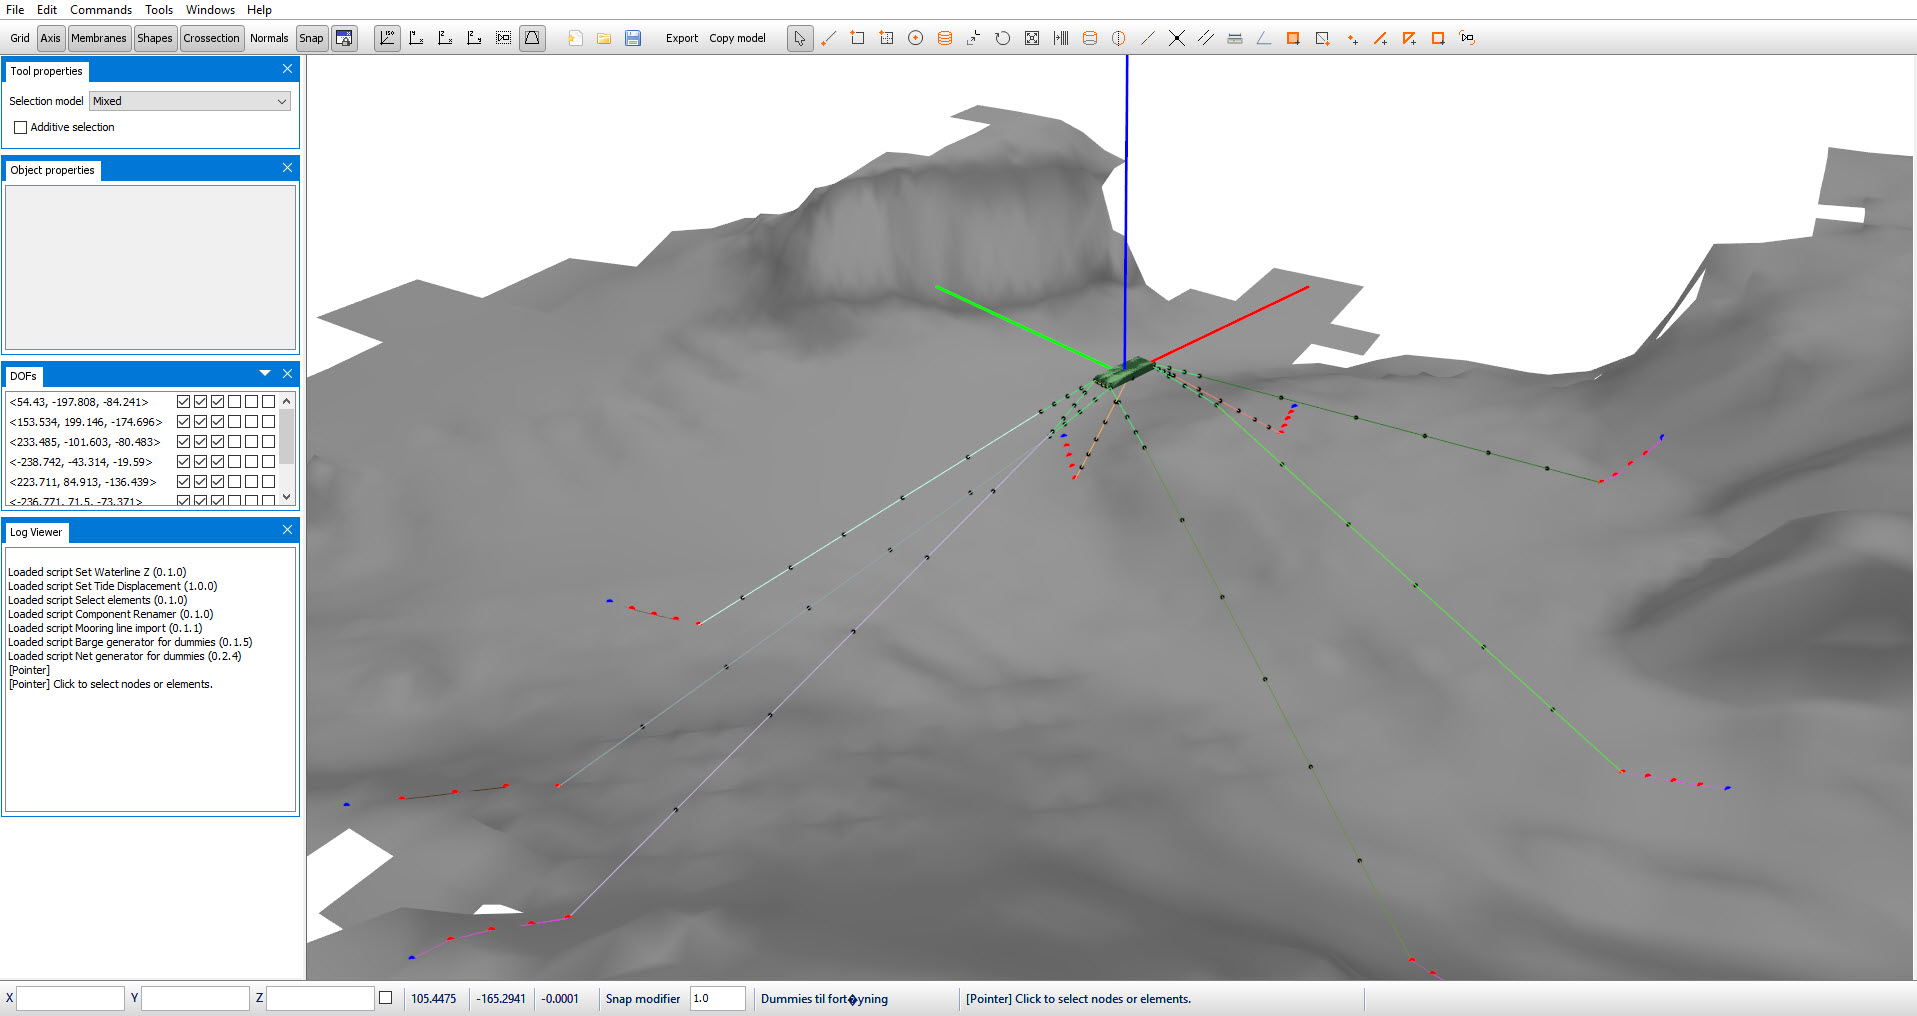The image size is (1917, 1016).
Task: Check fifth DOF box for <223.711, 84.913, -136.439>
Action: pyautogui.click(x=251, y=481)
